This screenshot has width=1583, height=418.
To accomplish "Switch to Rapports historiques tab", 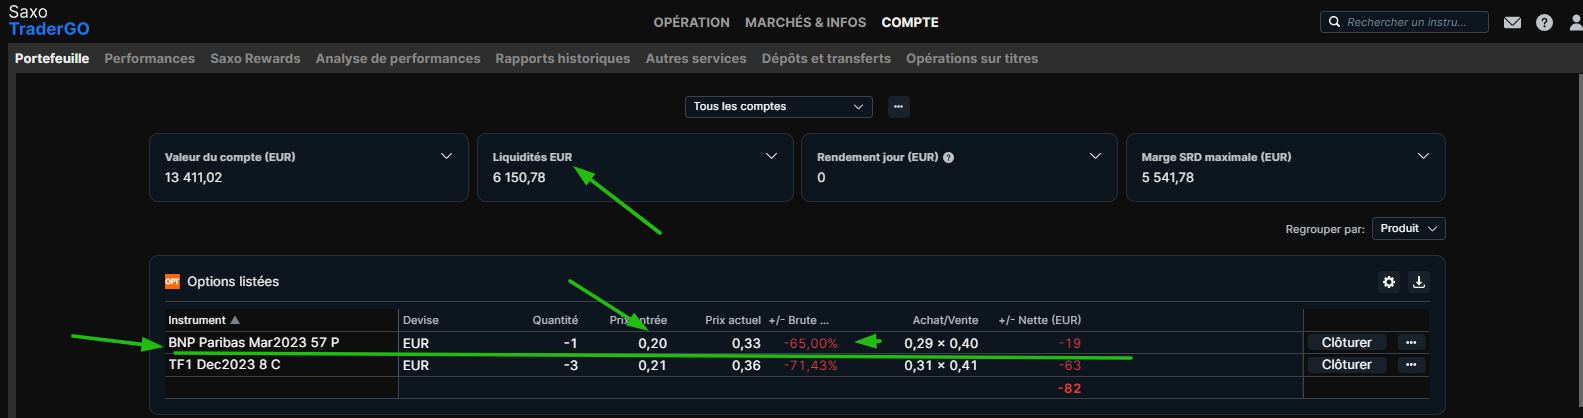I will point(563,58).
